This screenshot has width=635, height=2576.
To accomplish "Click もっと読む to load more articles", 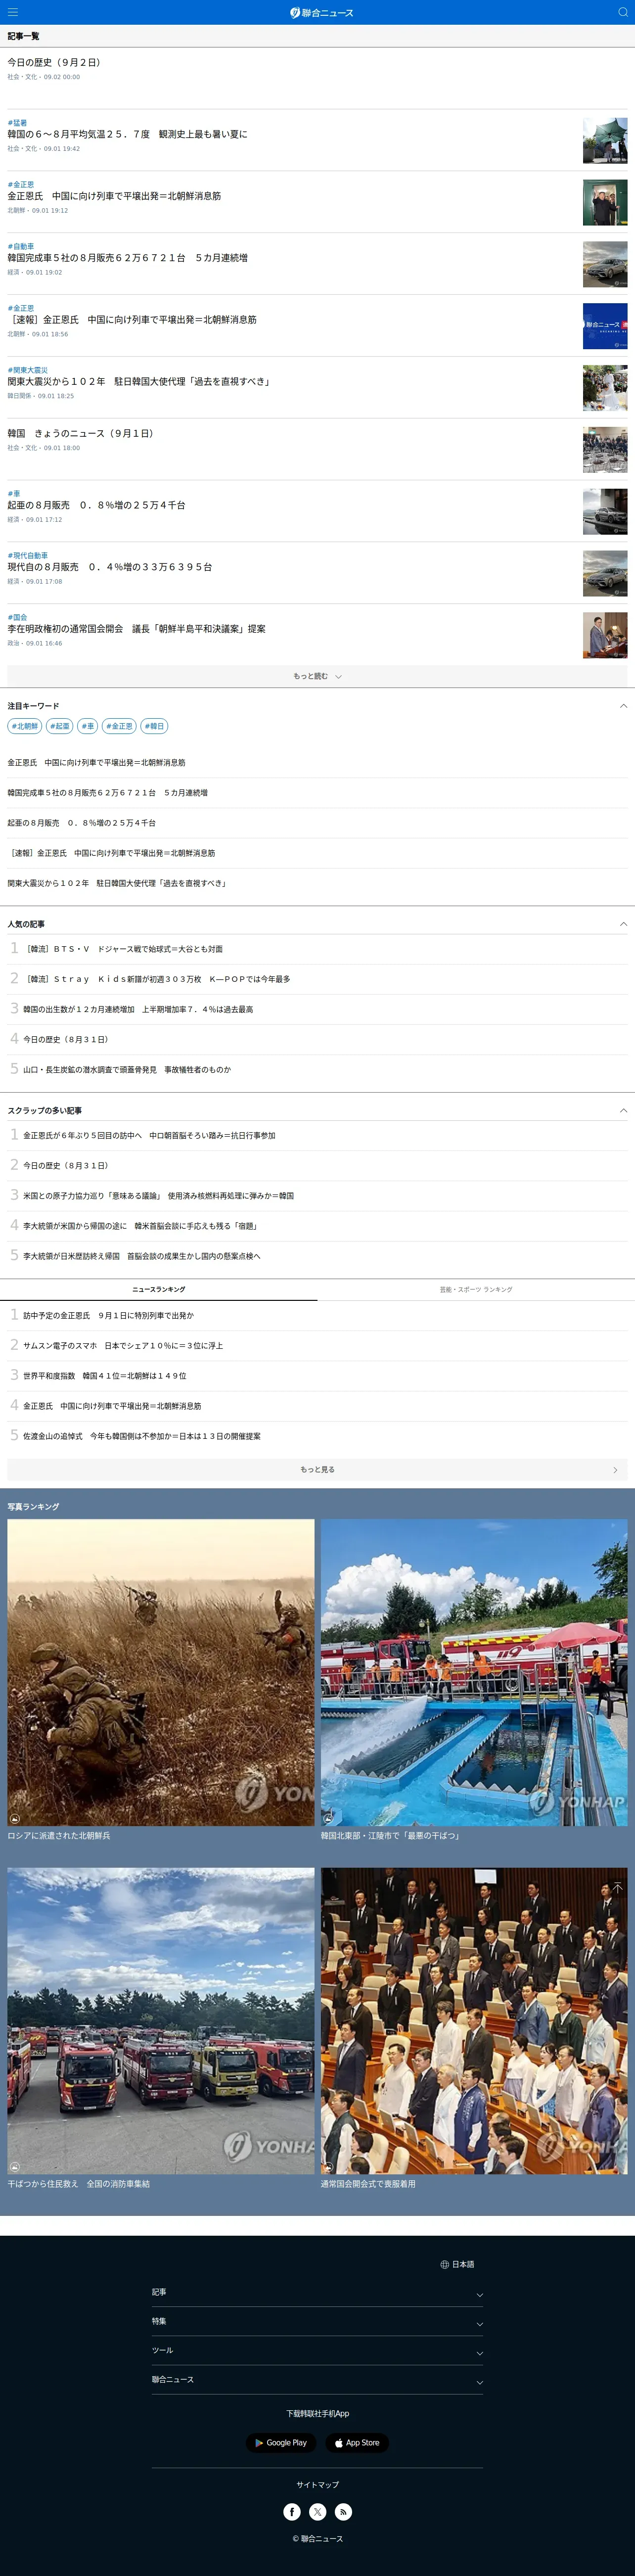I will 317,676.
